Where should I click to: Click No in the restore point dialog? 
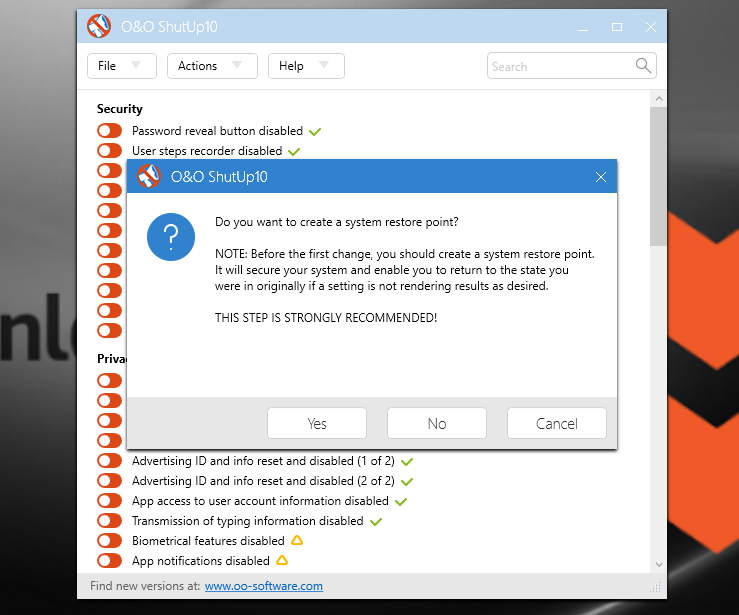pos(436,423)
